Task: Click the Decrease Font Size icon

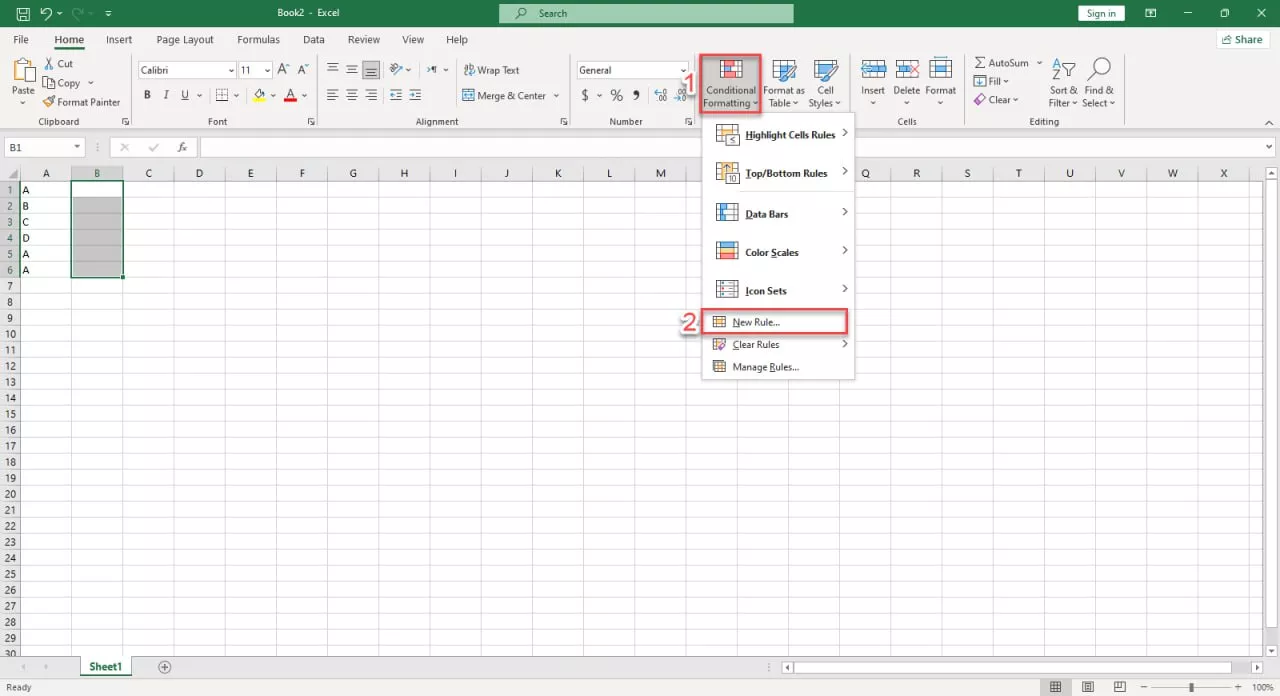Action: 302,70
